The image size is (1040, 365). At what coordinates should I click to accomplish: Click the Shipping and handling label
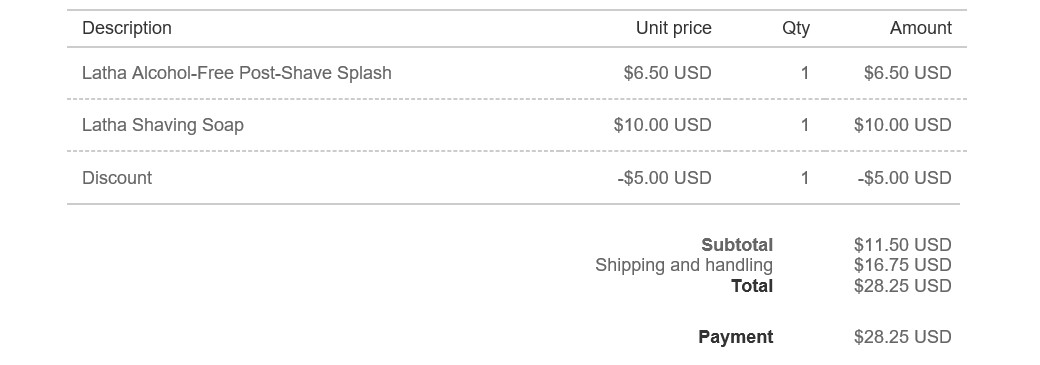coord(684,265)
